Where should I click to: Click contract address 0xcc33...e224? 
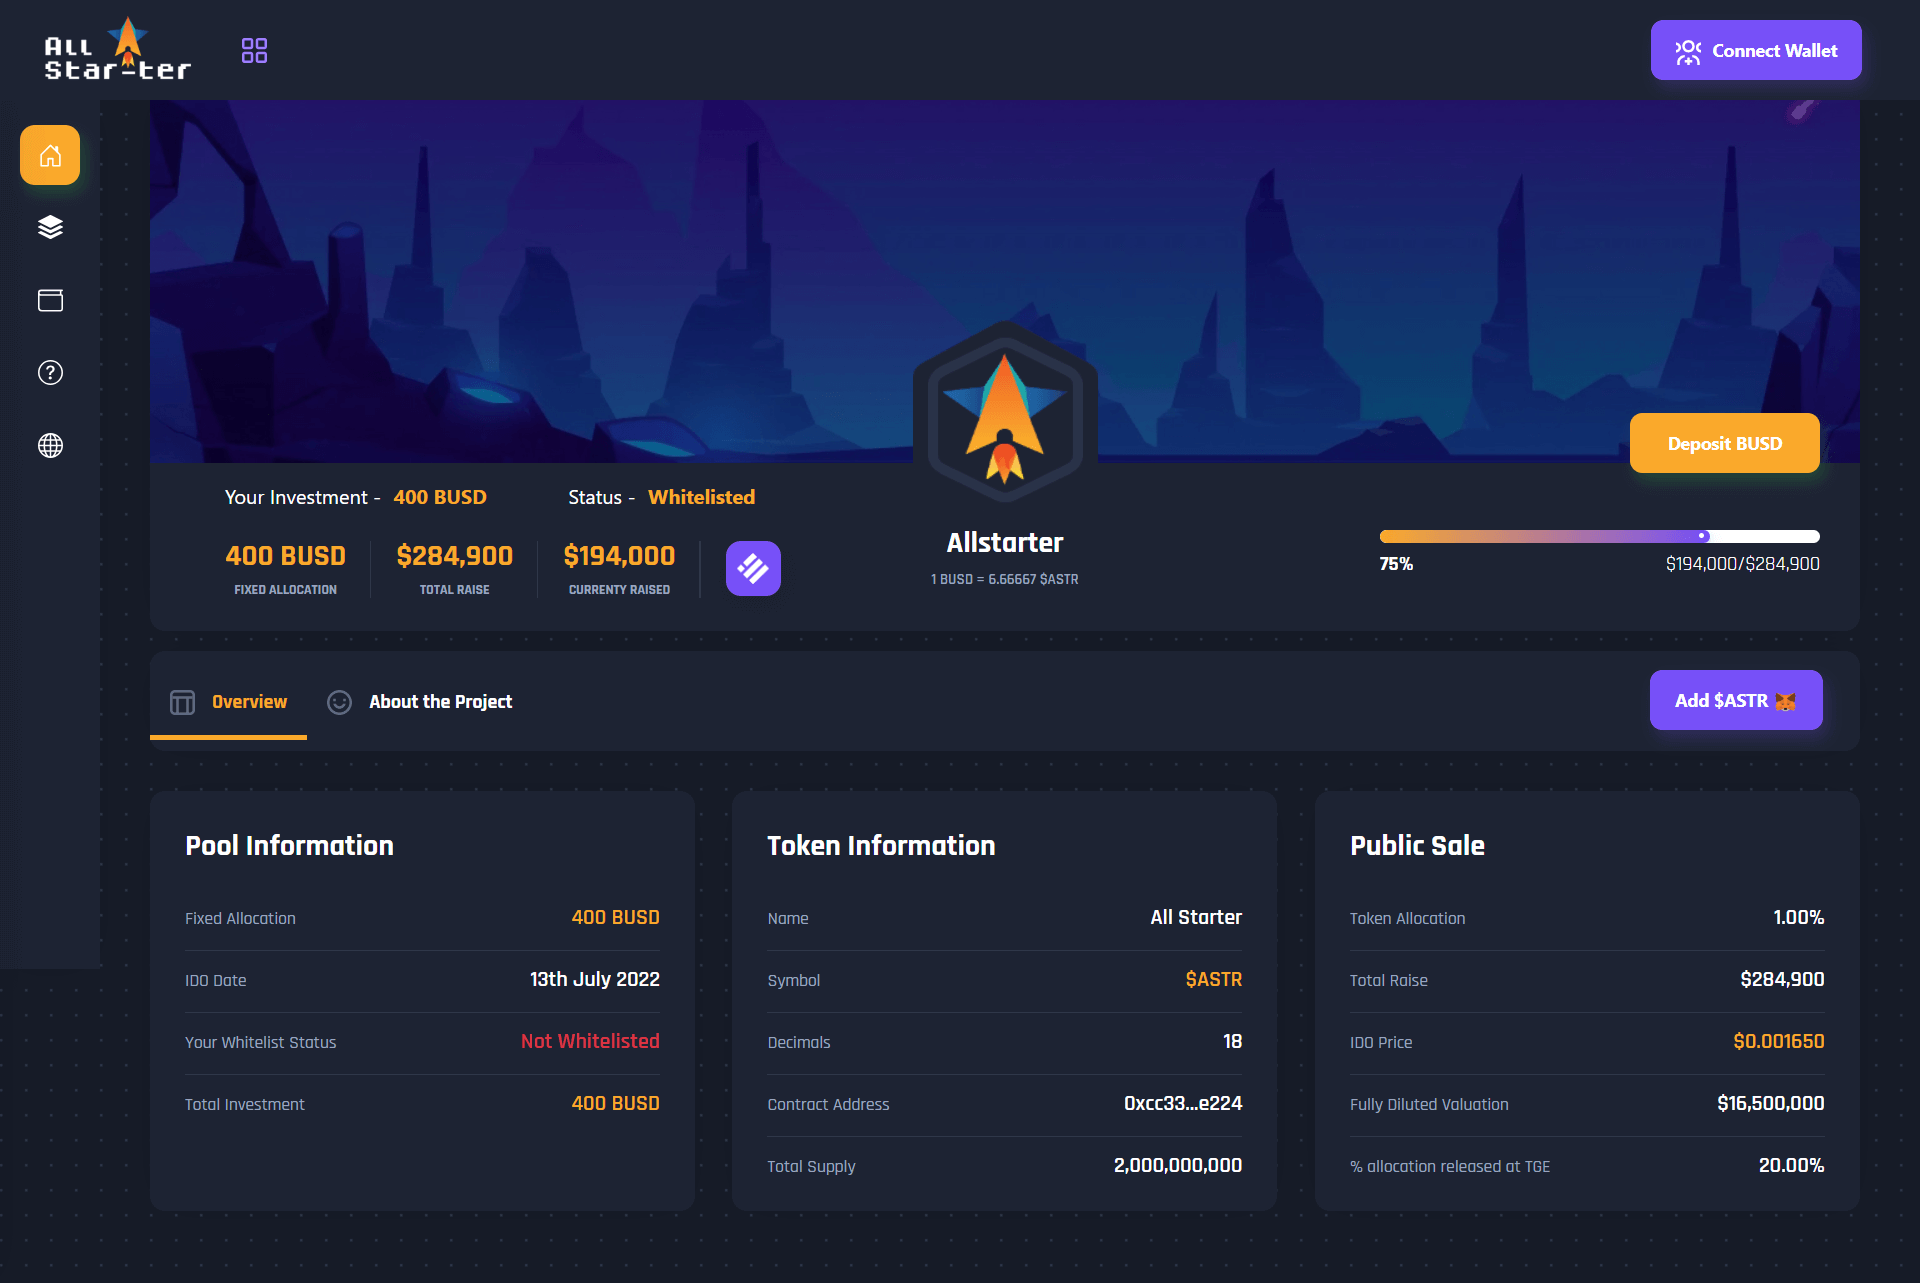pyautogui.click(x=1182, y=1103)
